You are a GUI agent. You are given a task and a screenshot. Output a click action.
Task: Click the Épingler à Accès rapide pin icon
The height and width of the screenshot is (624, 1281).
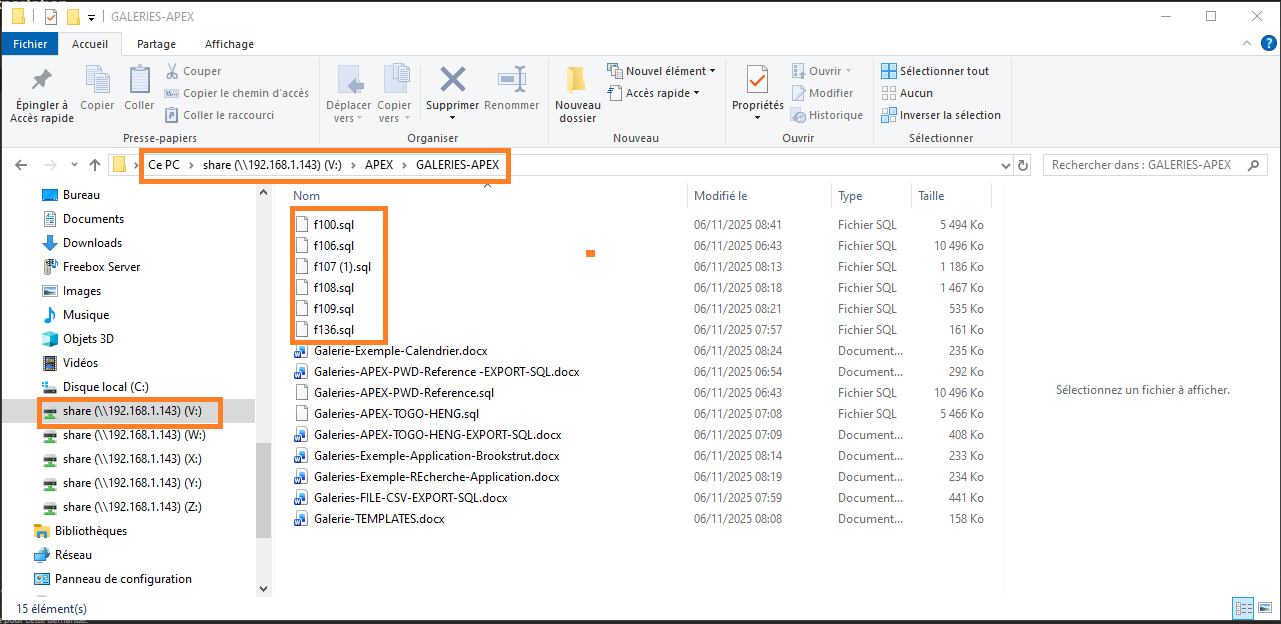(41, 80)
